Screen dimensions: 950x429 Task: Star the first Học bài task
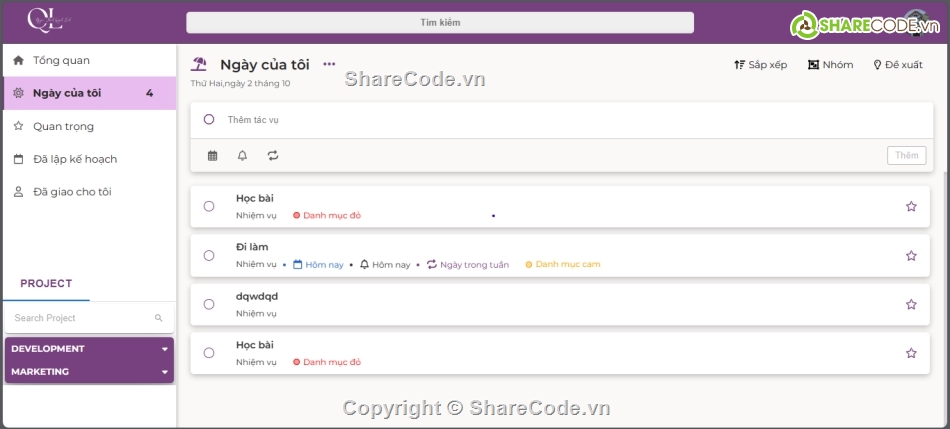click(x=911, y=207)
